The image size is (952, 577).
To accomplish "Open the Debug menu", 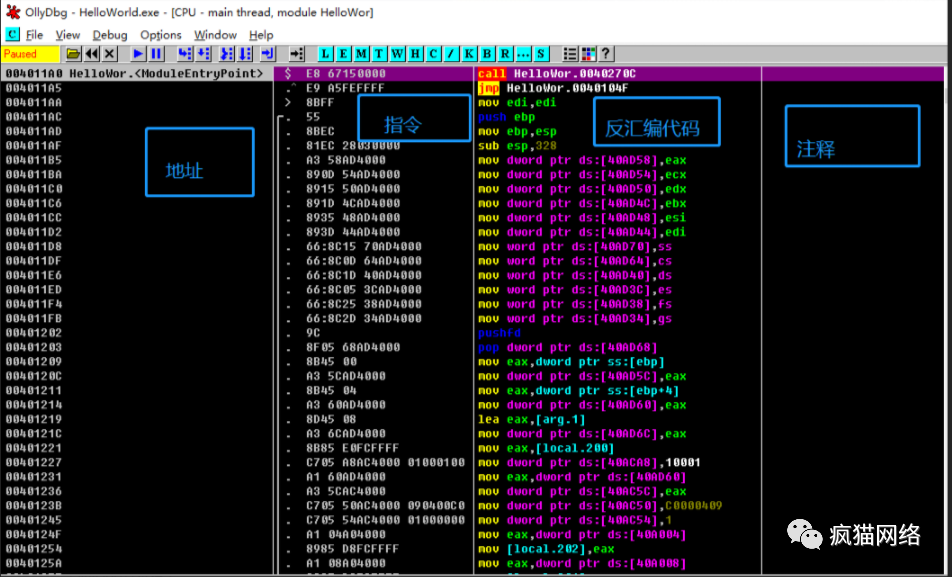I will pos(110,35).
